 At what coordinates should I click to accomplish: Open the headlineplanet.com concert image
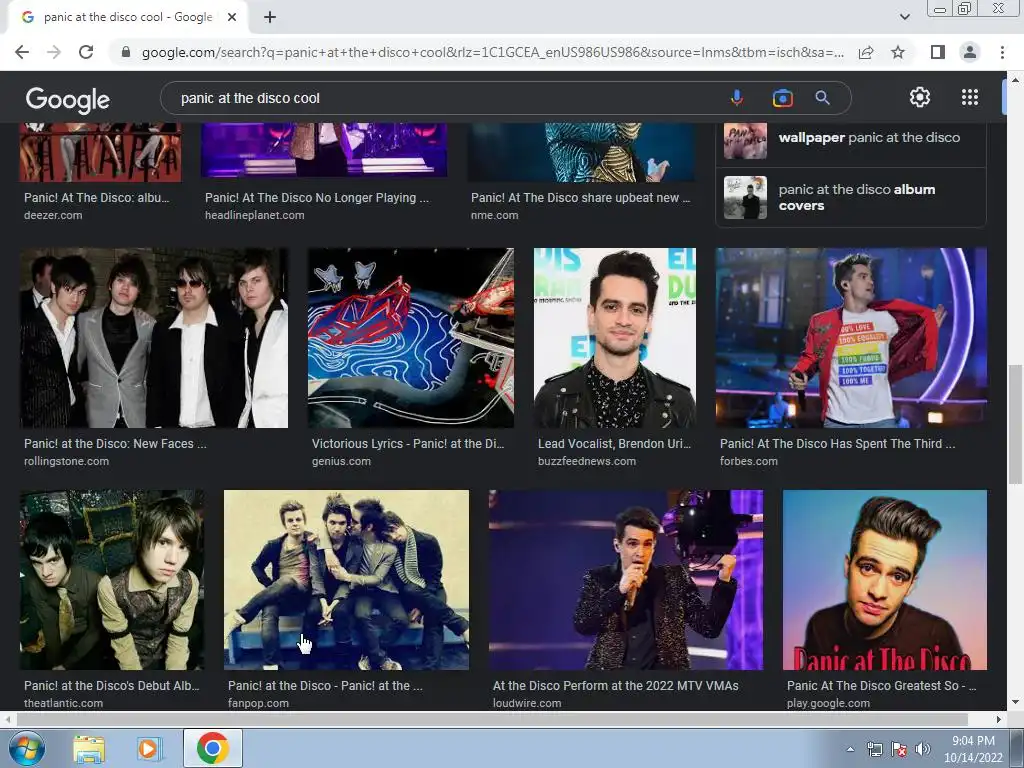[x=324, y=150]
